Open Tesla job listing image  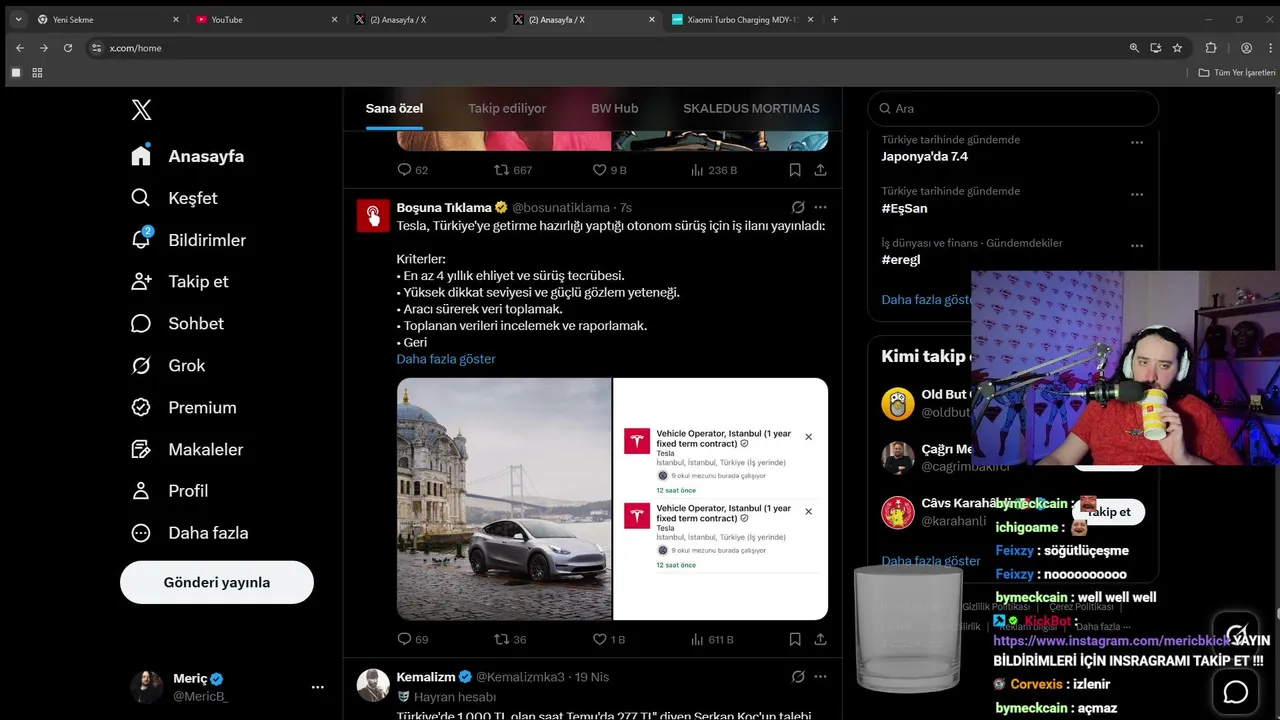721,499
